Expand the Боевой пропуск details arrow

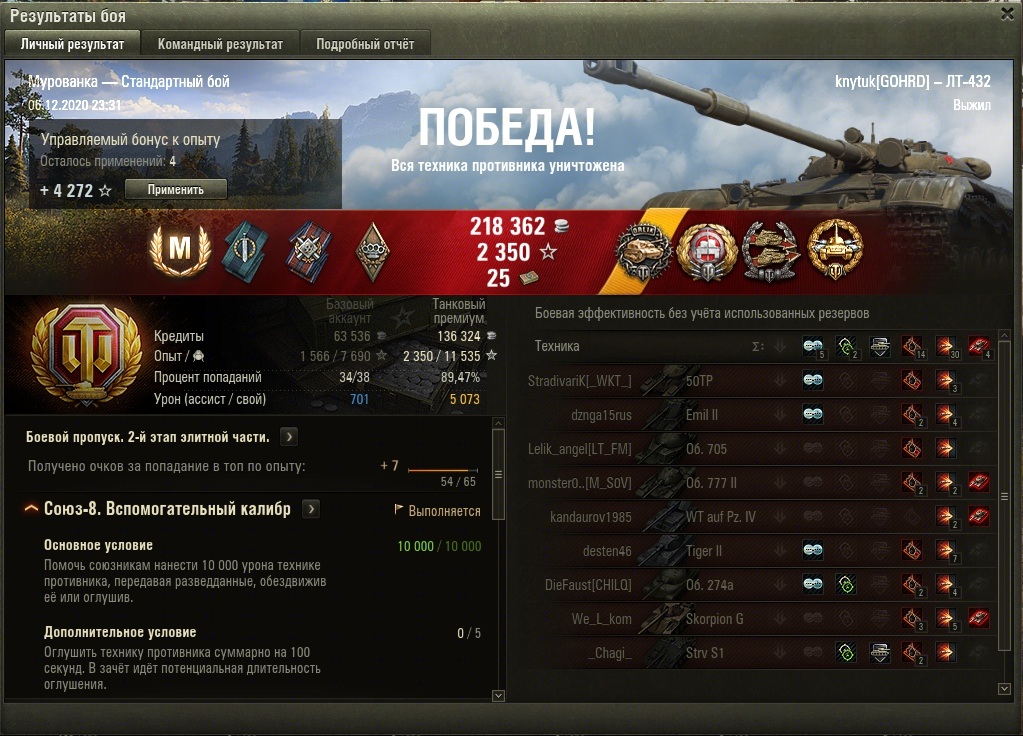pyautogui.click(x=288, y=437)
